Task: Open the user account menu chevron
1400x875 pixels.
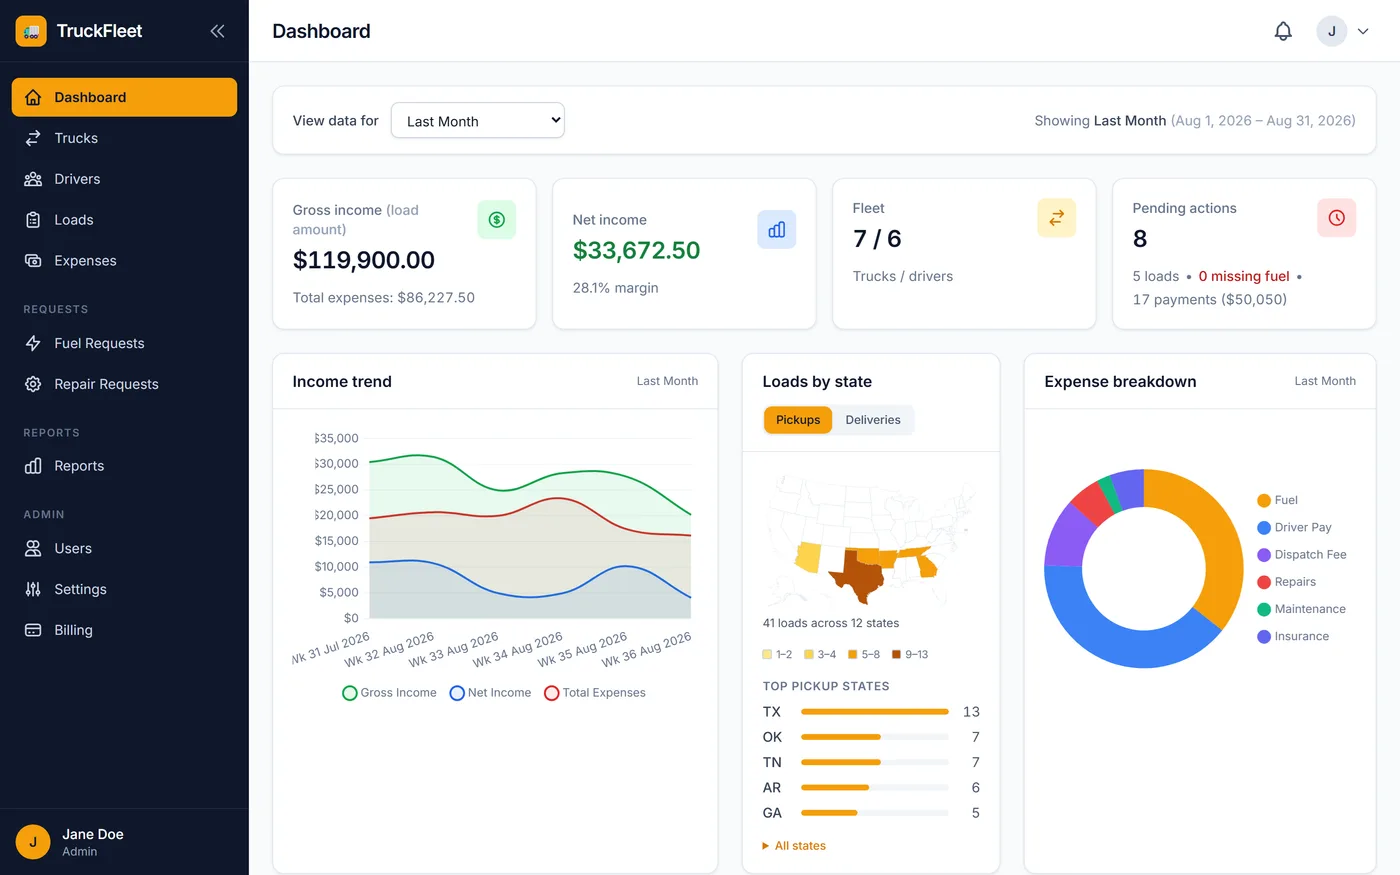Action: point(1363,31)
